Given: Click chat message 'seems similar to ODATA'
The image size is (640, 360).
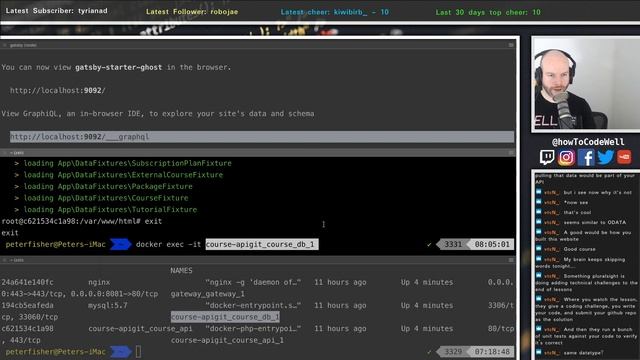Looking at the screenshot, I should [x=595, y=222].
